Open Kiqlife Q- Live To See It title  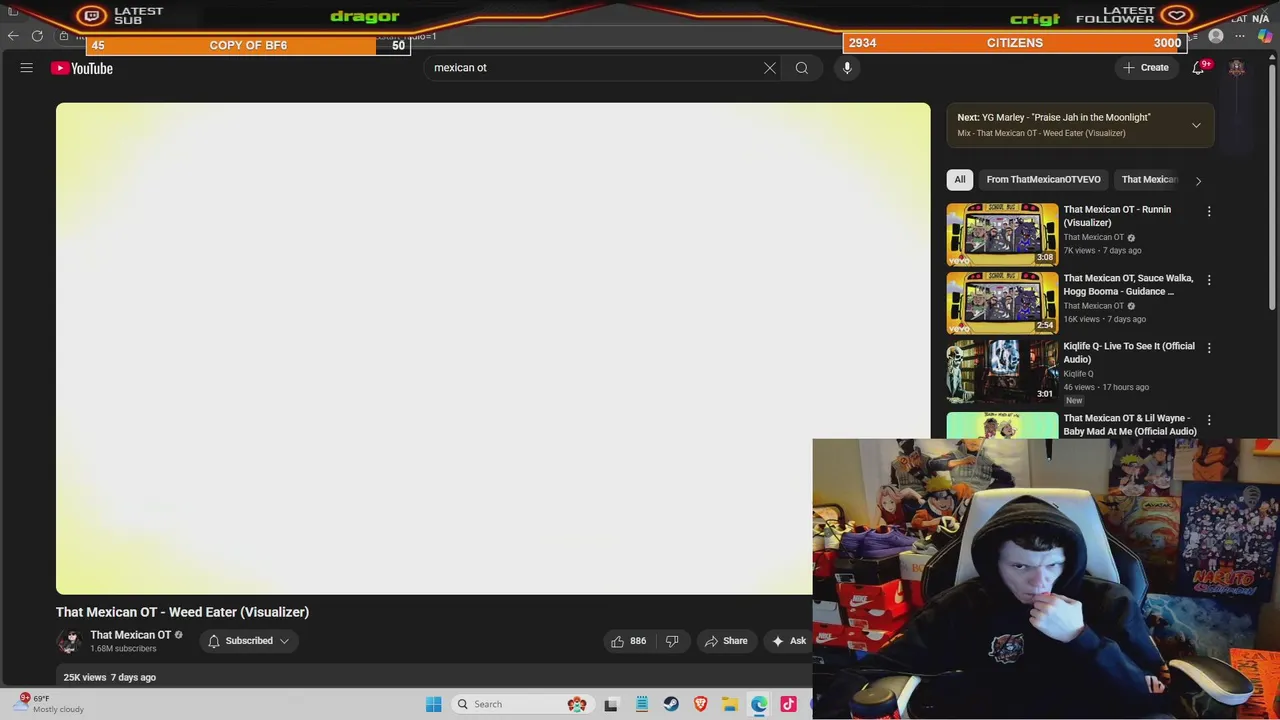click(1129, 353)
